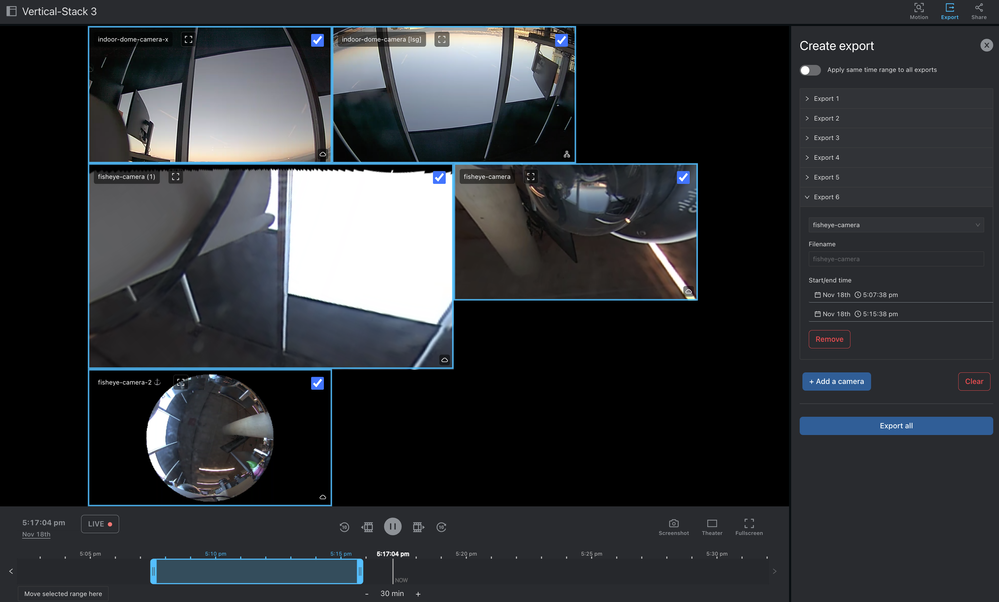Skip back 10 seconds

[344, 527]
